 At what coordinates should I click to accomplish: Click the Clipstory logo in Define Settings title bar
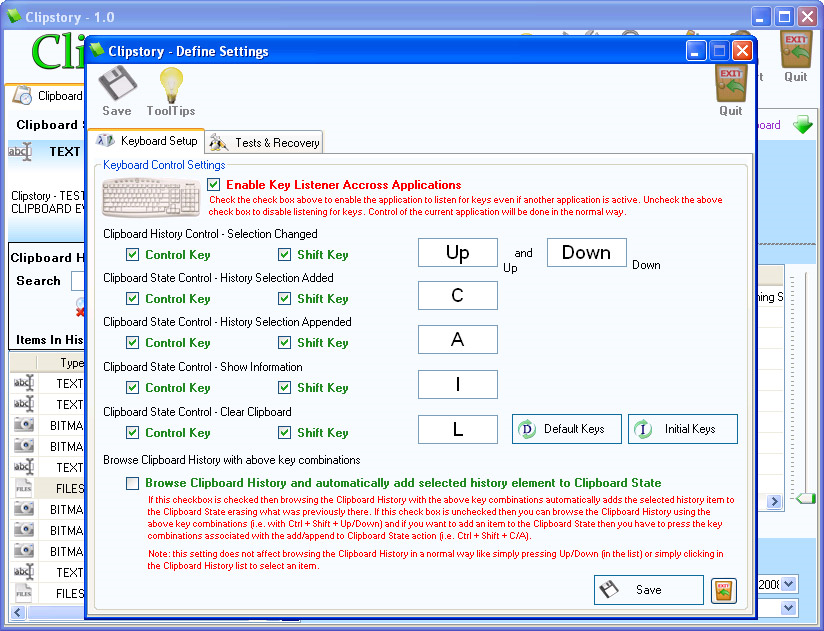tap(97, 50)
